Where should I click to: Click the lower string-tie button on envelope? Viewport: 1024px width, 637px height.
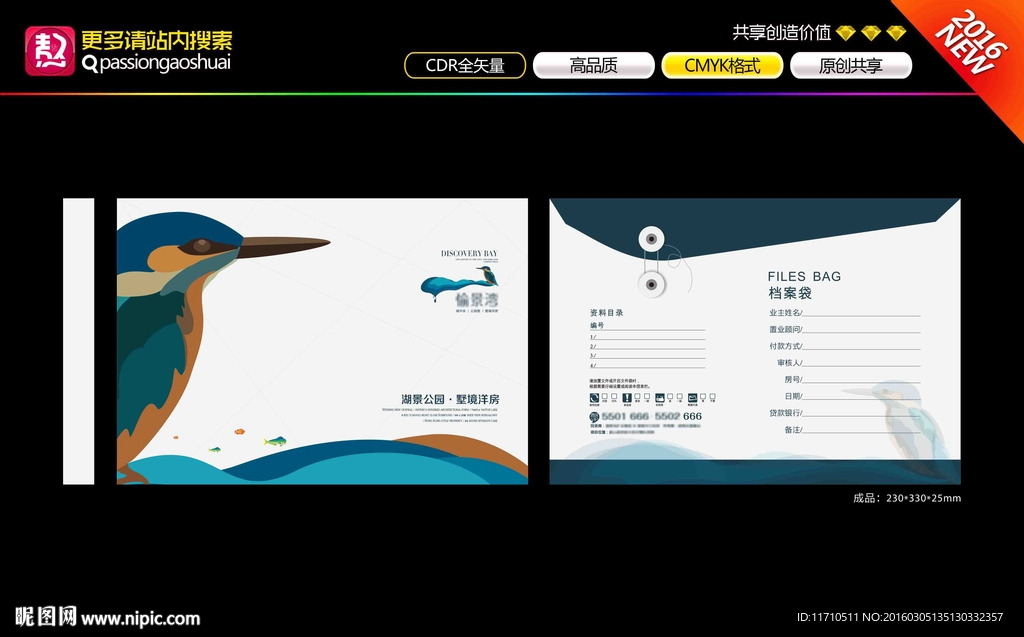(651, 284)
